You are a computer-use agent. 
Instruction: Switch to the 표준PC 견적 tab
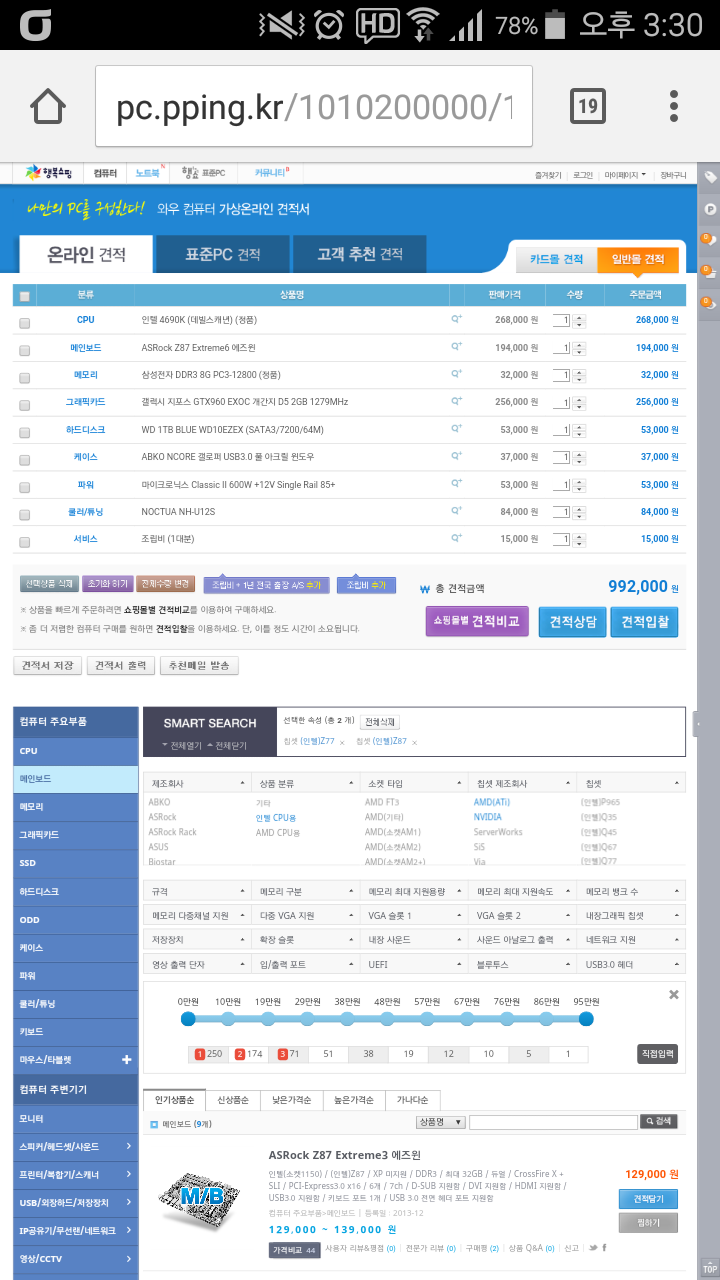pos(223,255)
